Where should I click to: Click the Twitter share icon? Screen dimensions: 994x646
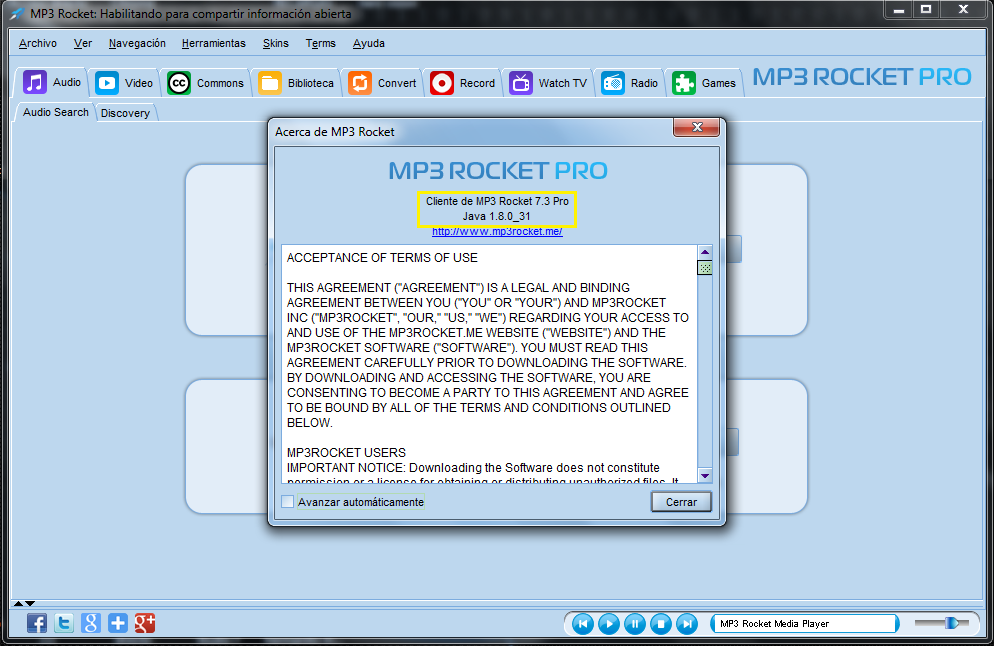[64, 623]
